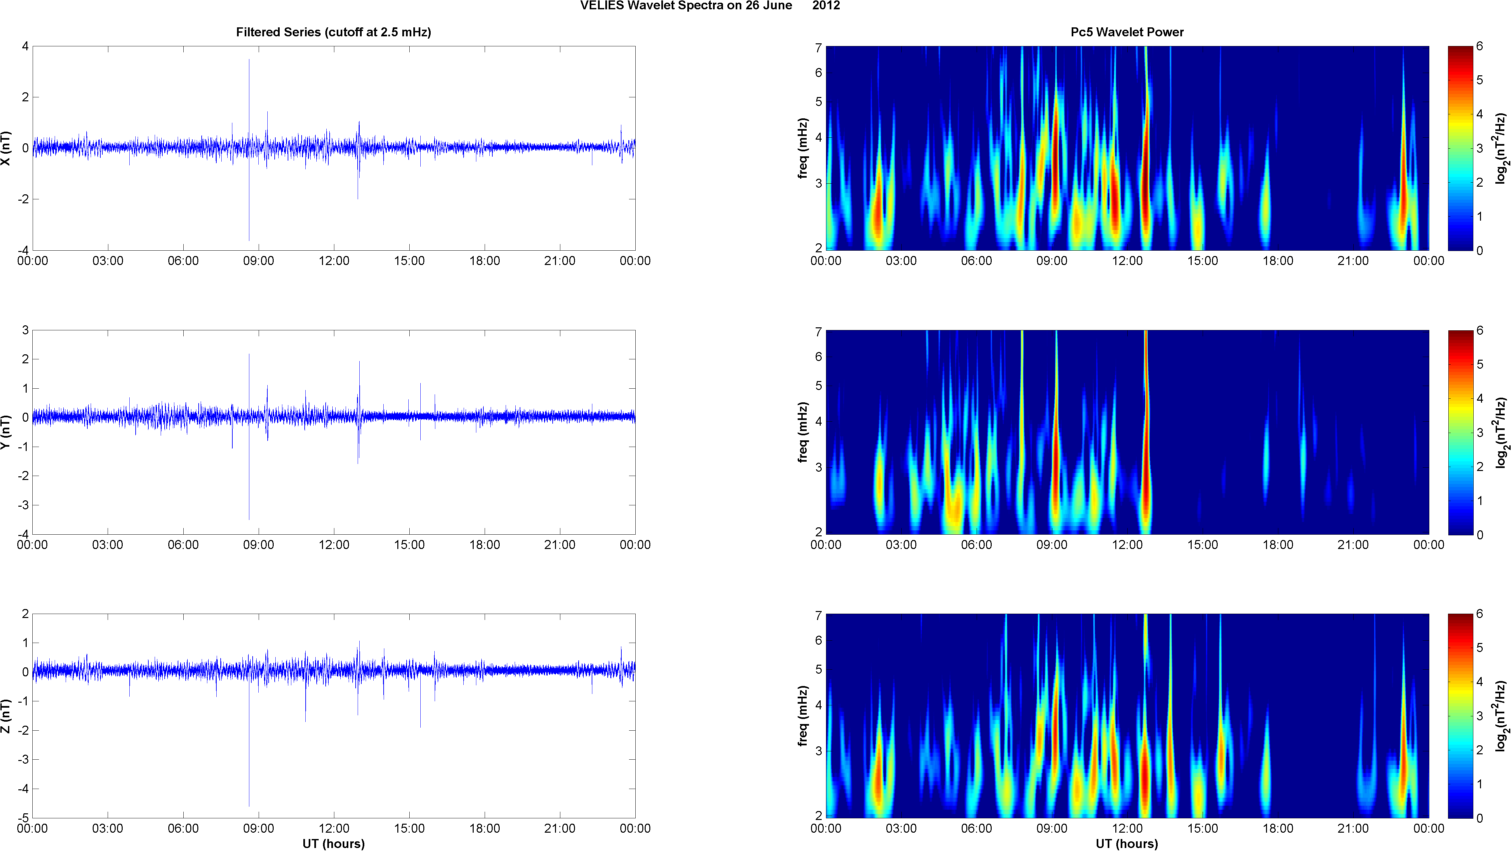Viewport: 1511px width, 851px height.
Task: Click the 12:00 tick under Y series plot
Action: (x=334, y=545)
